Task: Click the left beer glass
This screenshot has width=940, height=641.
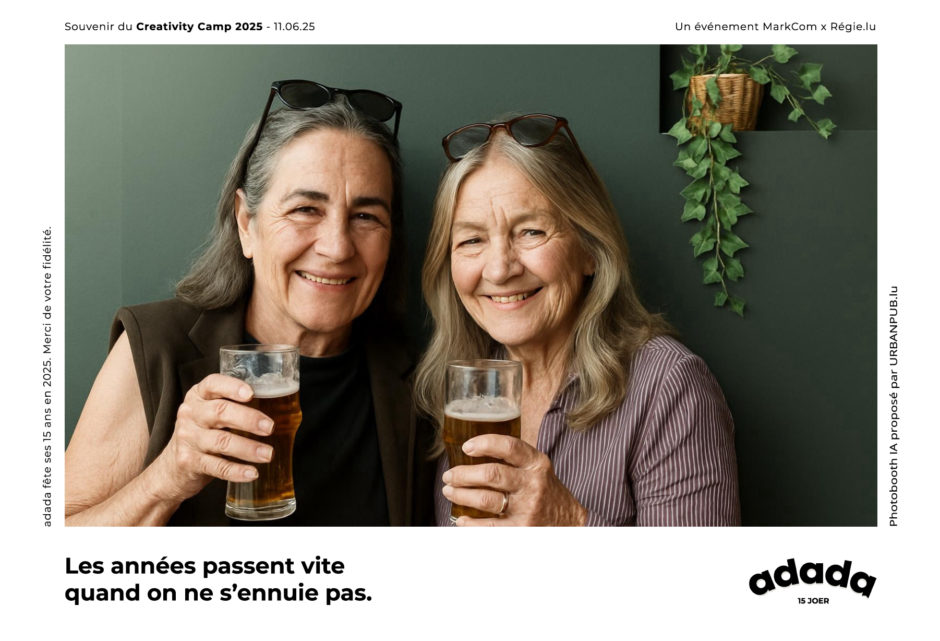Action: coord(261,431)
